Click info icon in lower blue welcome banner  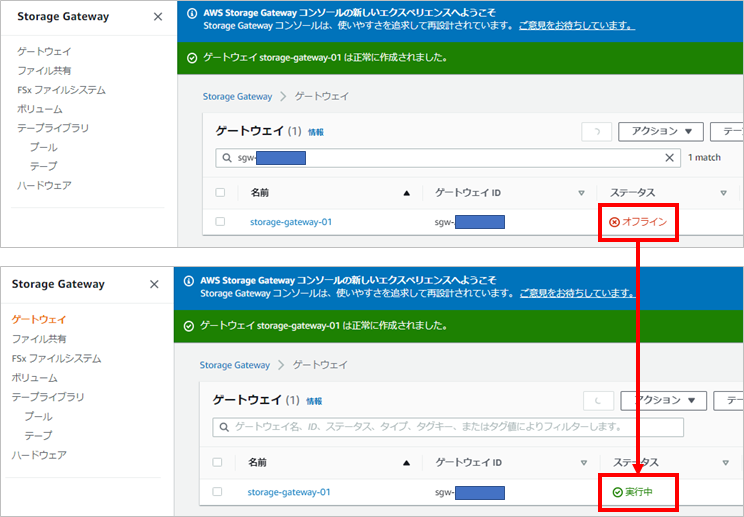tap(189, 281)
